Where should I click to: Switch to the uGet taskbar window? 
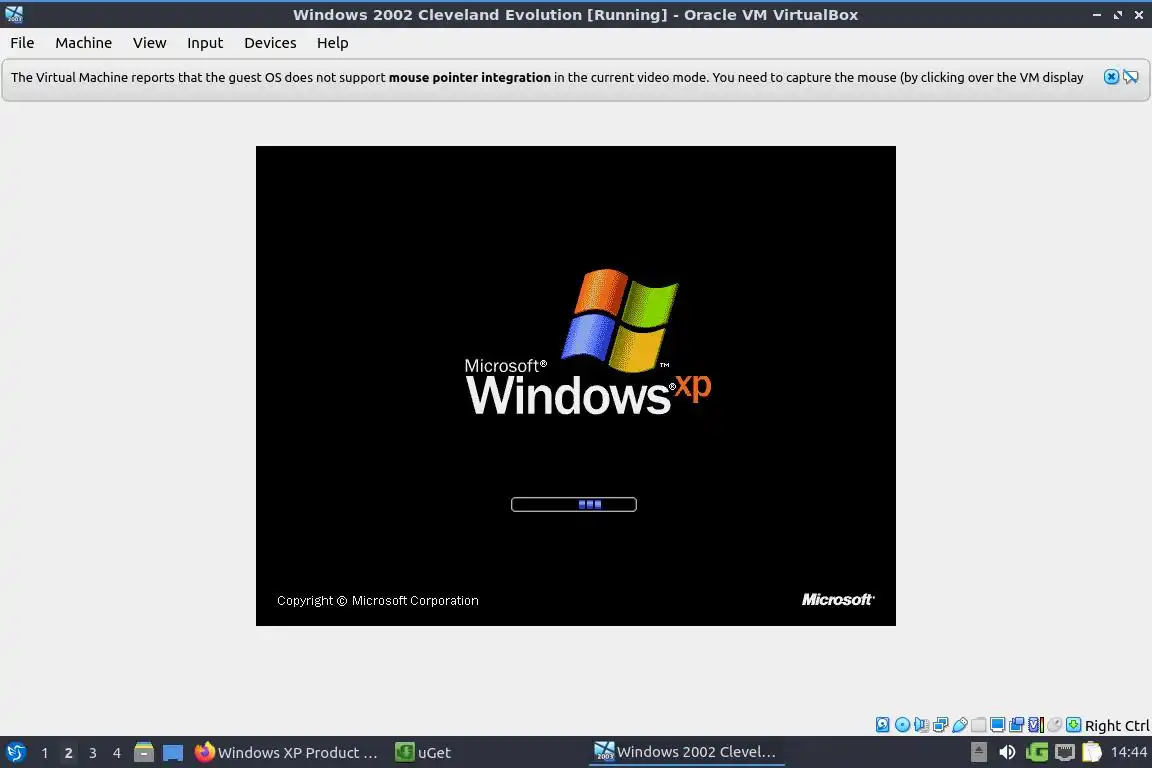423,753
